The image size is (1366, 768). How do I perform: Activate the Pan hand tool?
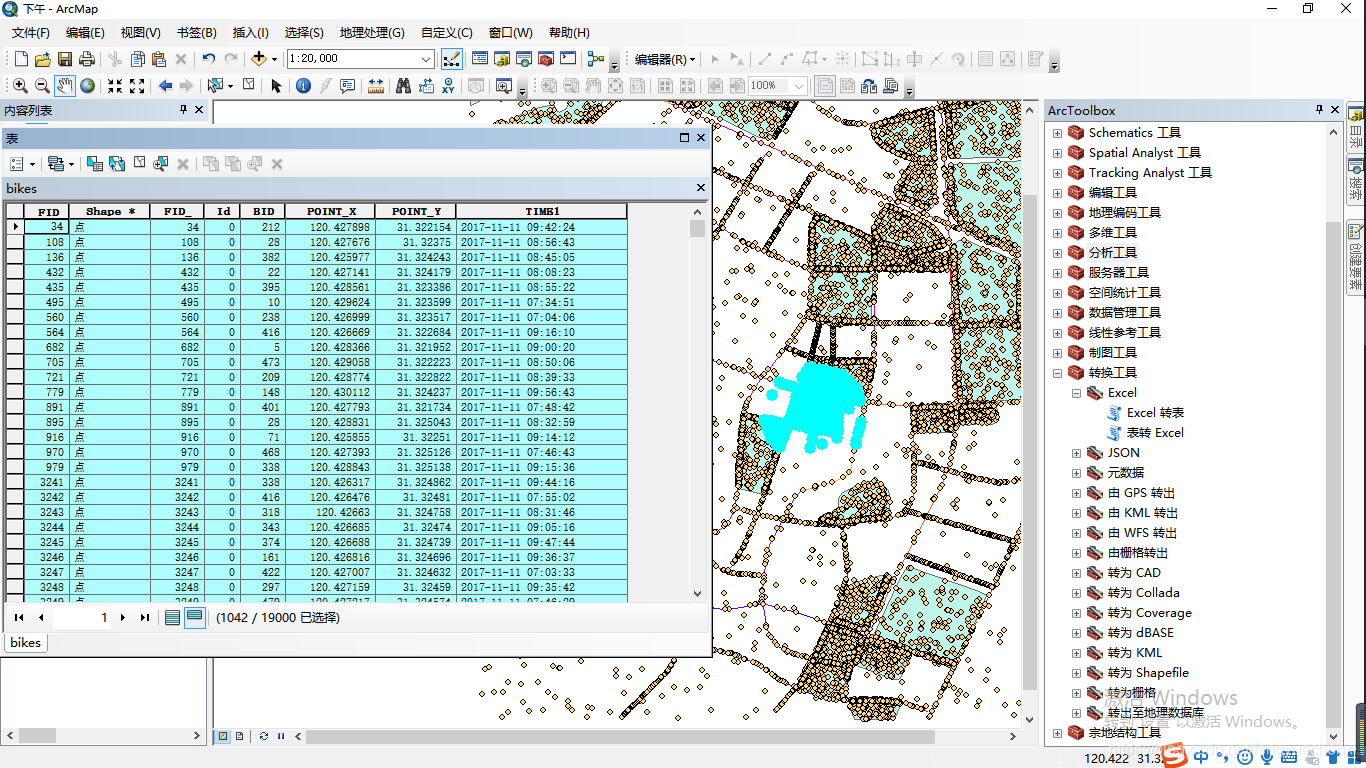[65, 86]
